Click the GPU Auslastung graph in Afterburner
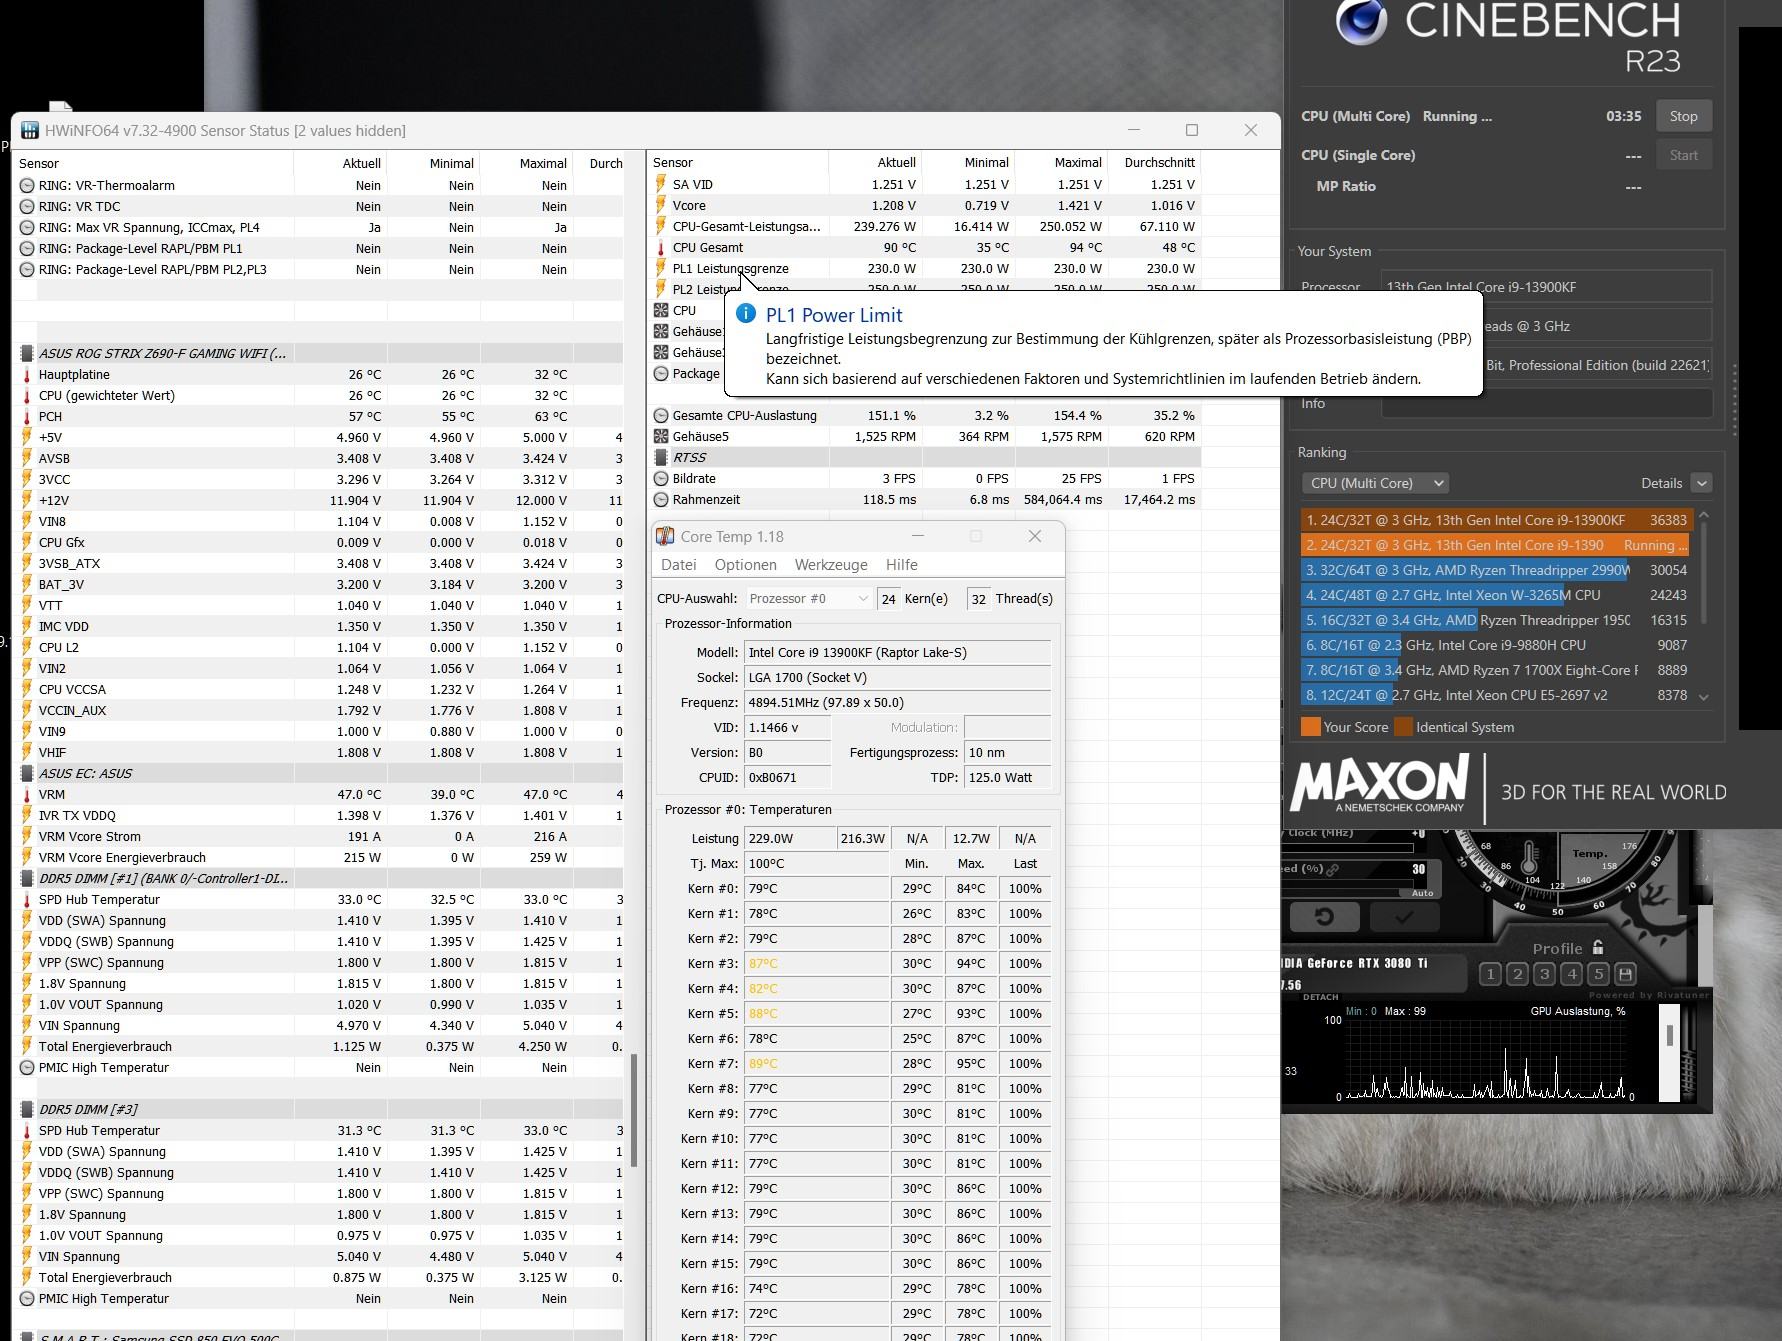 pyautogui.click(x=1485, y=1059)
